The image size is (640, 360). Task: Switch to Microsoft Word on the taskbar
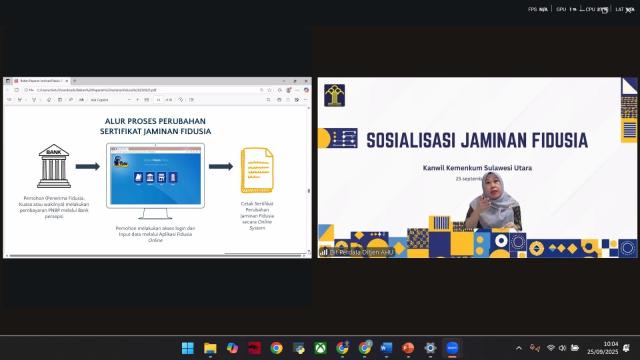[x=386, y=348]
